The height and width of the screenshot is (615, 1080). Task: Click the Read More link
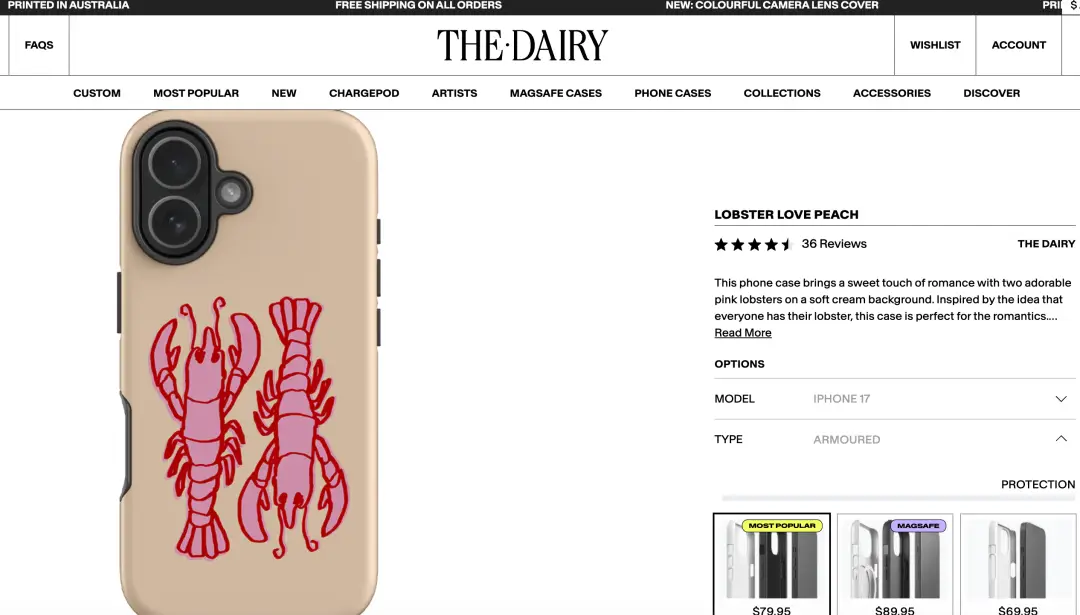(x=742, y=333)
